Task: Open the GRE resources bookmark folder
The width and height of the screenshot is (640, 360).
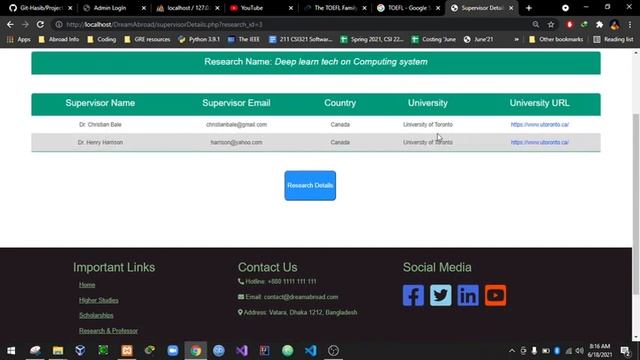Action: point(147,39)
